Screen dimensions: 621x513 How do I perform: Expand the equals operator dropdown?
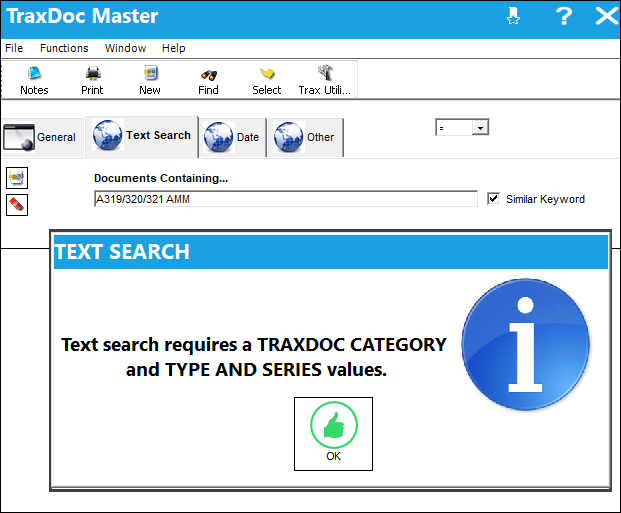[x=480, y=128]
